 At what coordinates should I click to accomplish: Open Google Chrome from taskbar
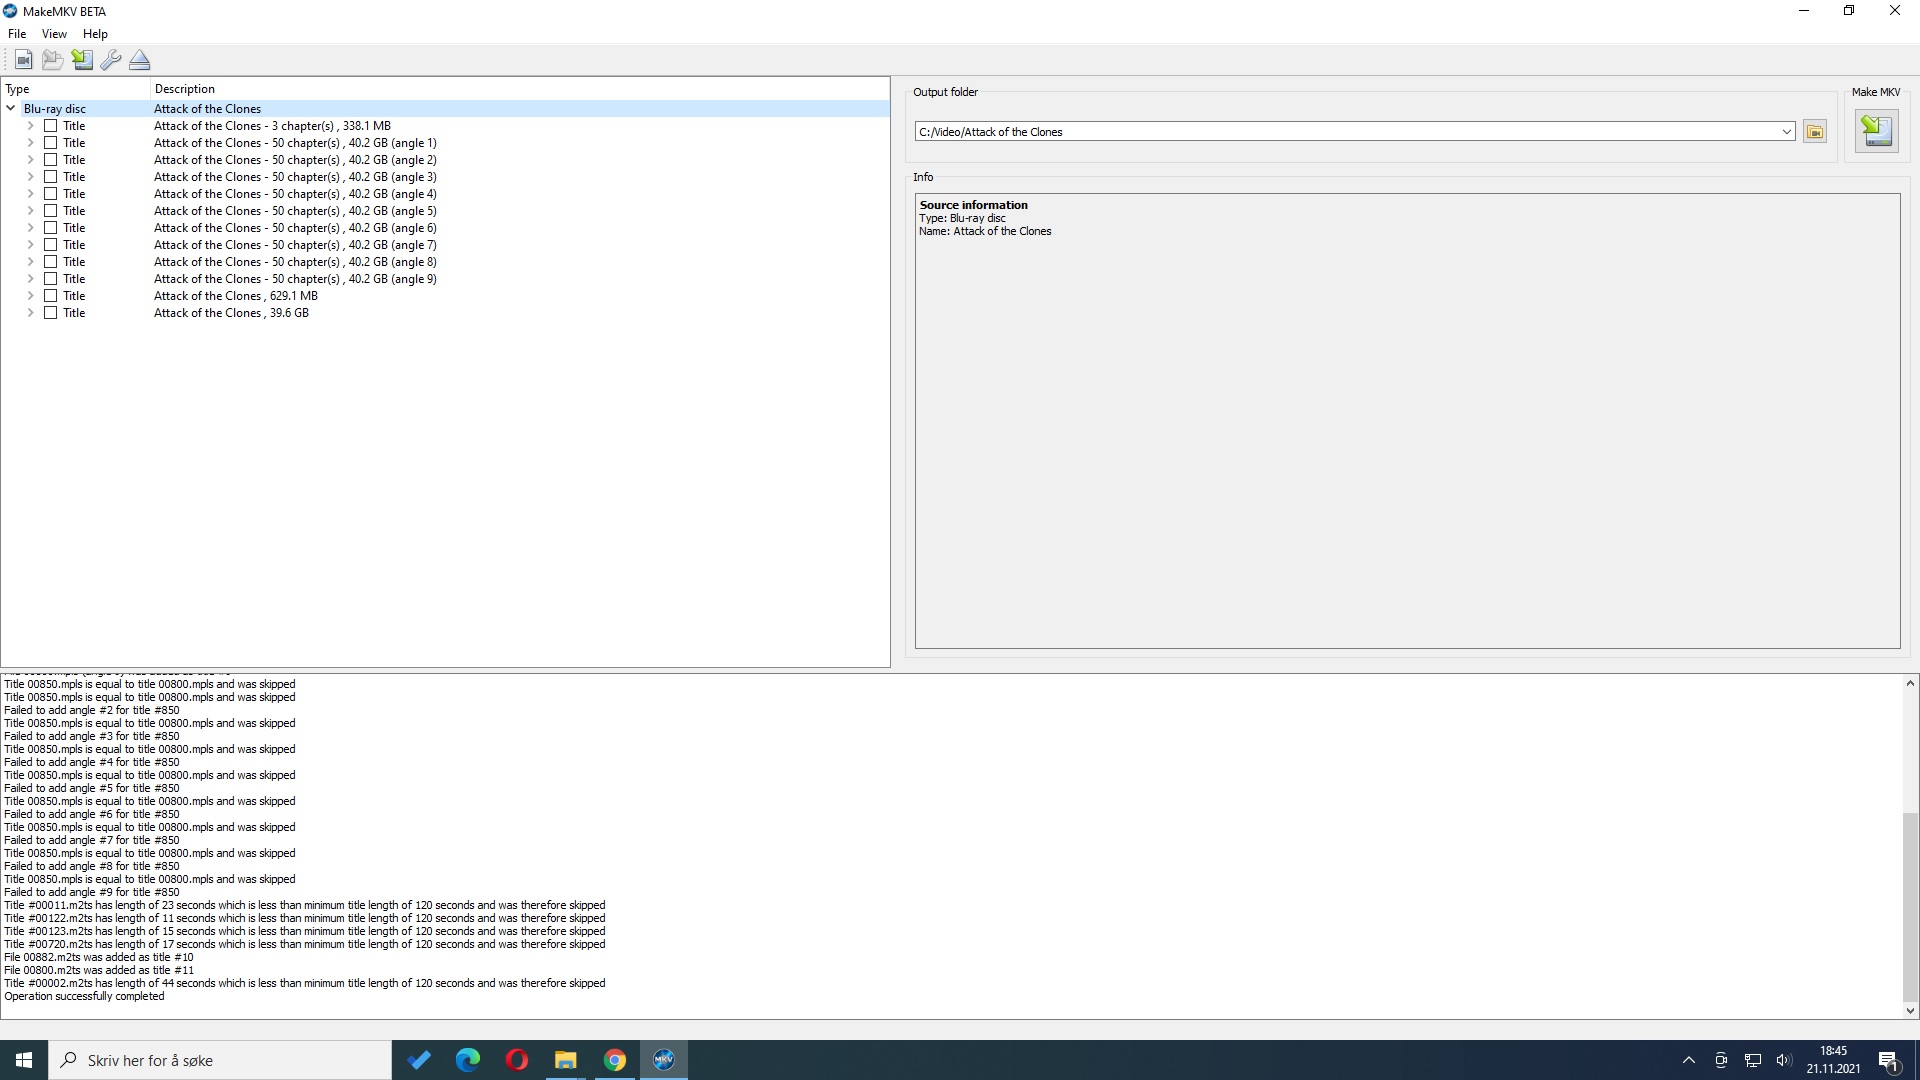tap(615, 1060)
